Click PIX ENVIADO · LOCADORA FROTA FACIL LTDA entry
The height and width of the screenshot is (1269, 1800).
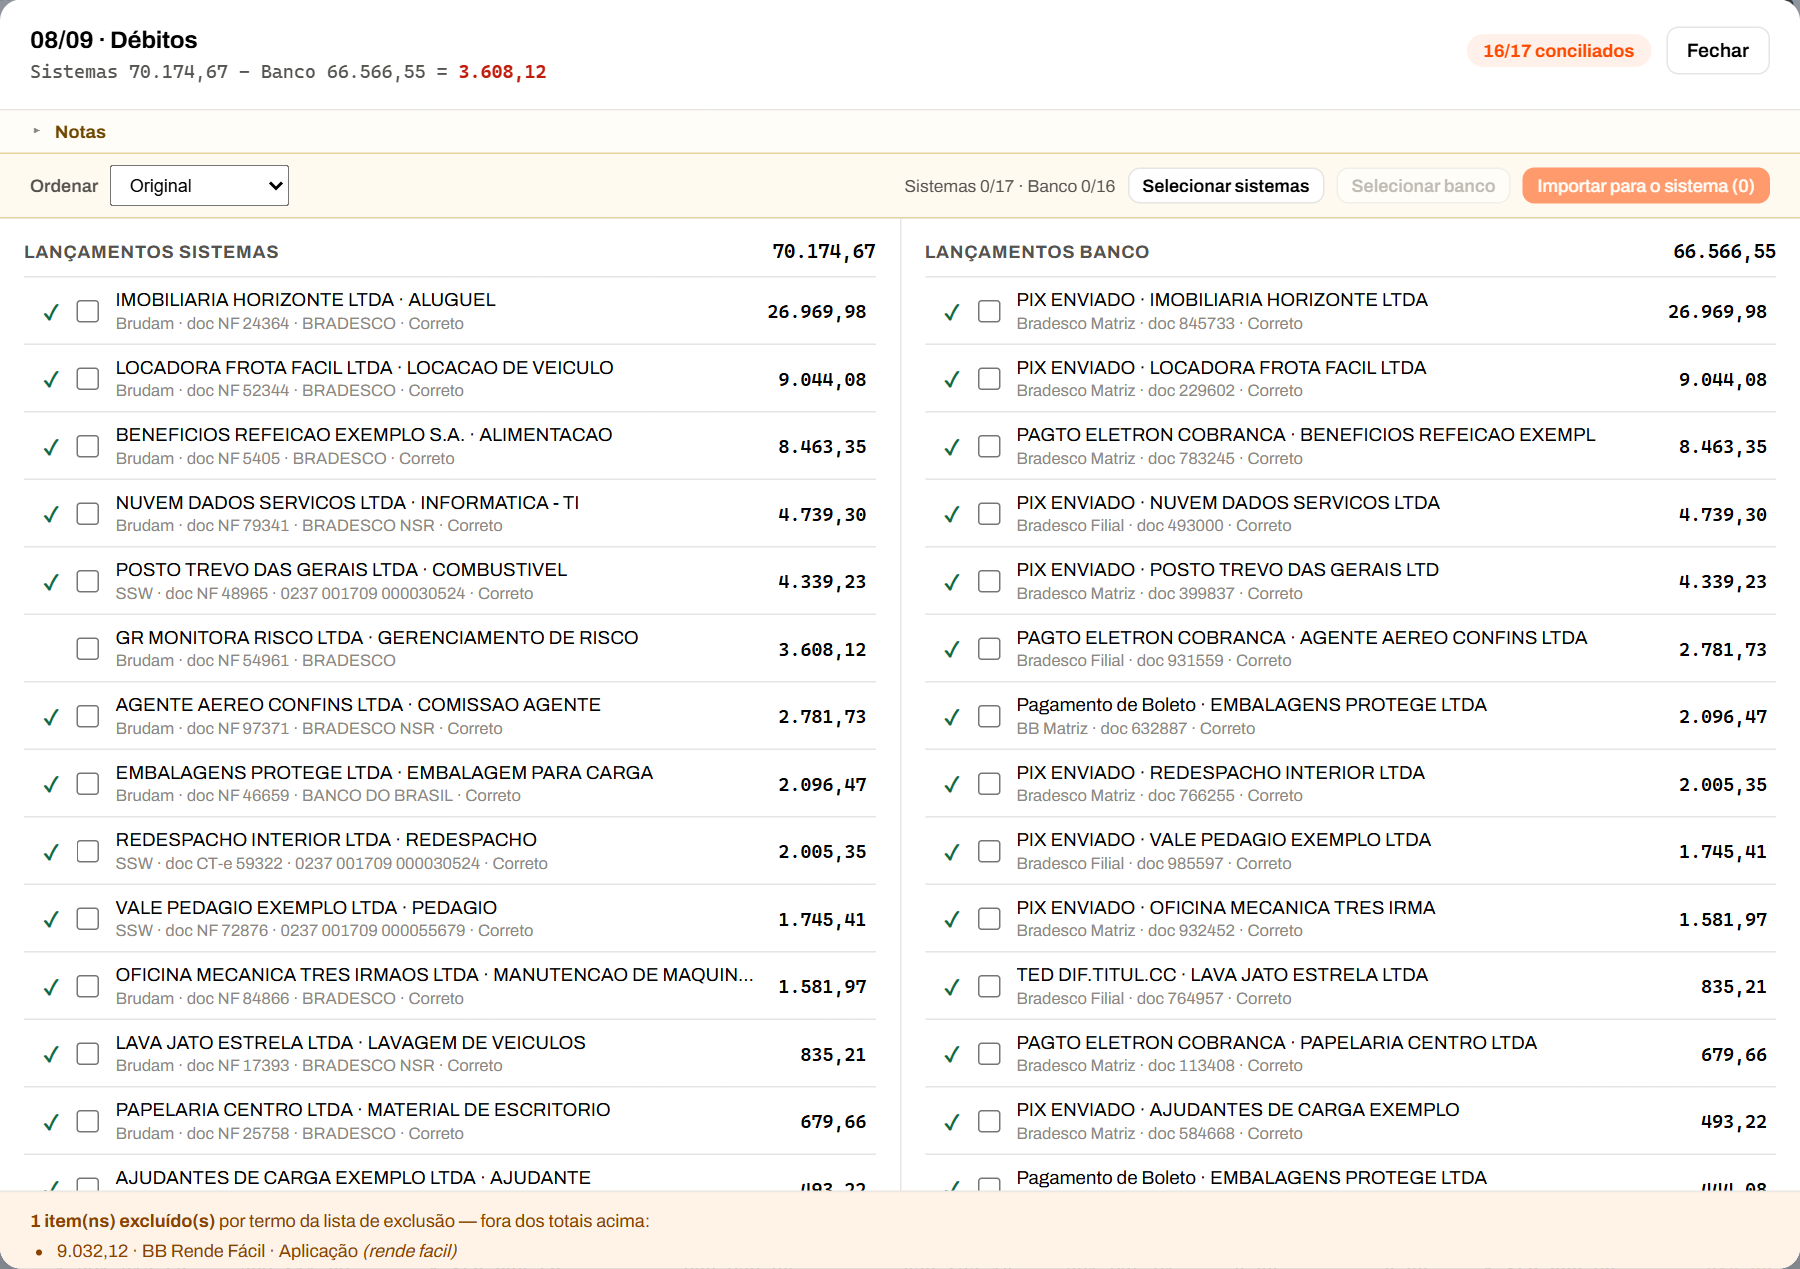(1350, 379)
